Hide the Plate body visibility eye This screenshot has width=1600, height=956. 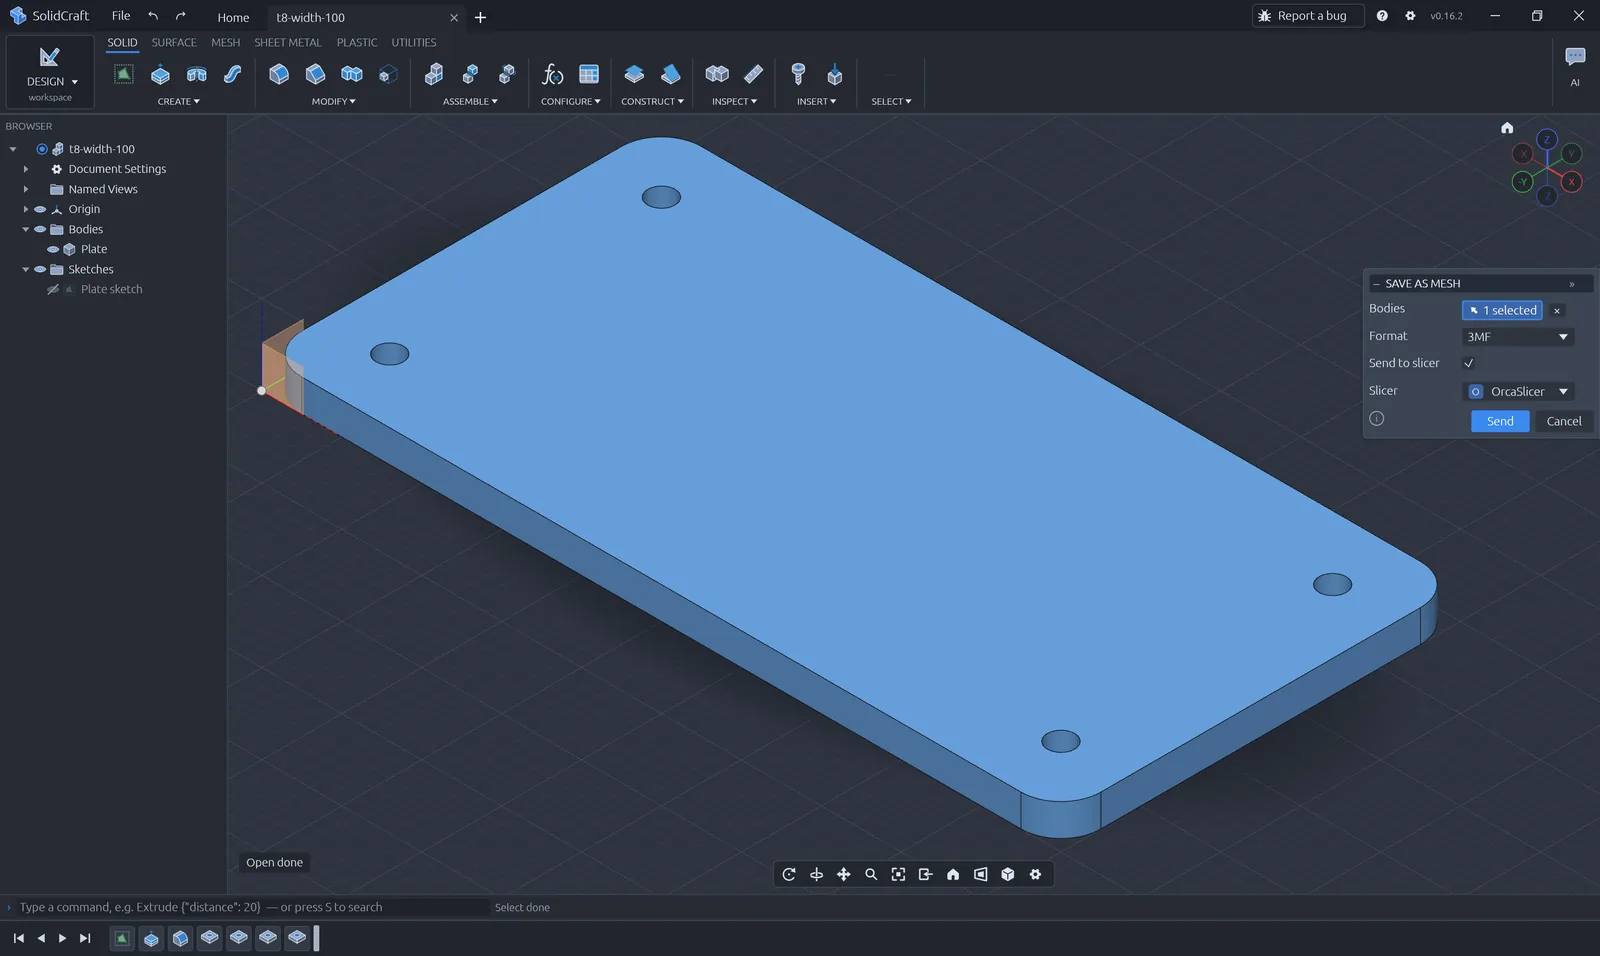(53, 249)
